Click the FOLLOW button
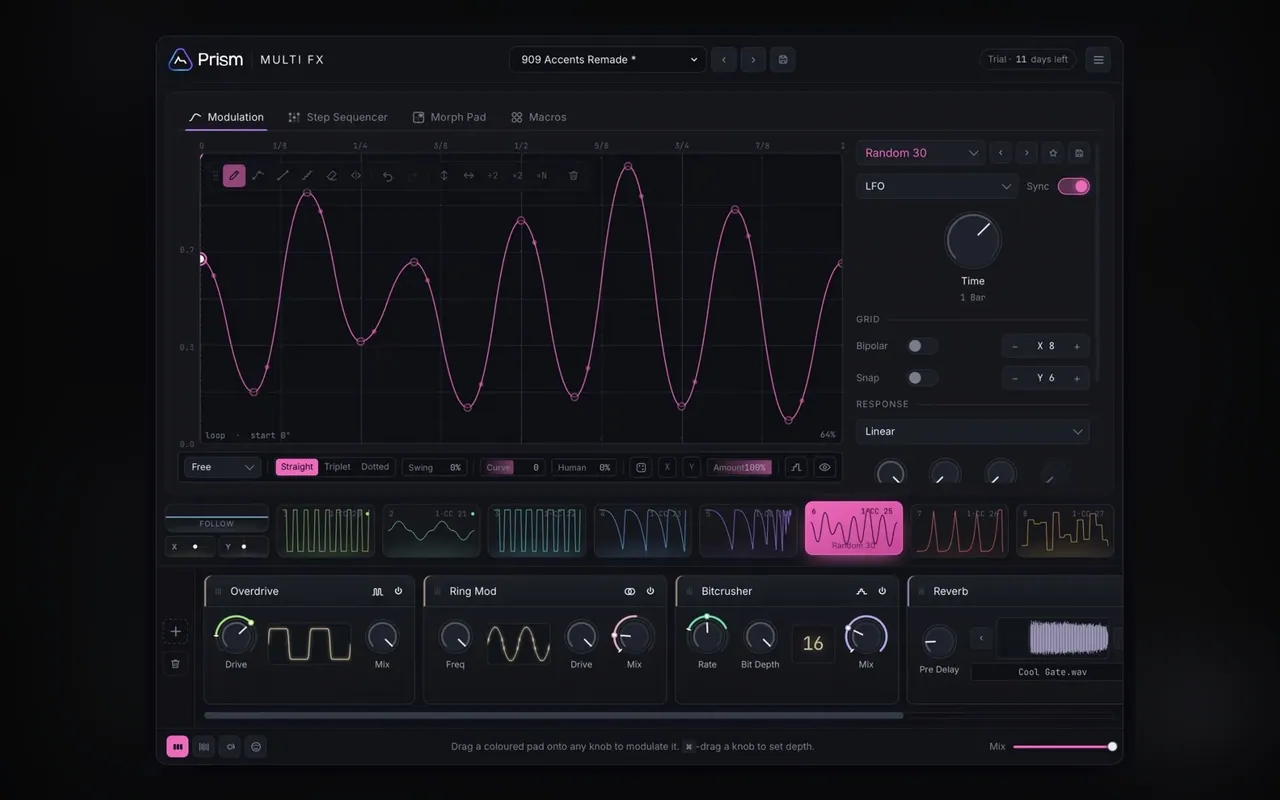Screen dimensions: 1280x800 217,523
